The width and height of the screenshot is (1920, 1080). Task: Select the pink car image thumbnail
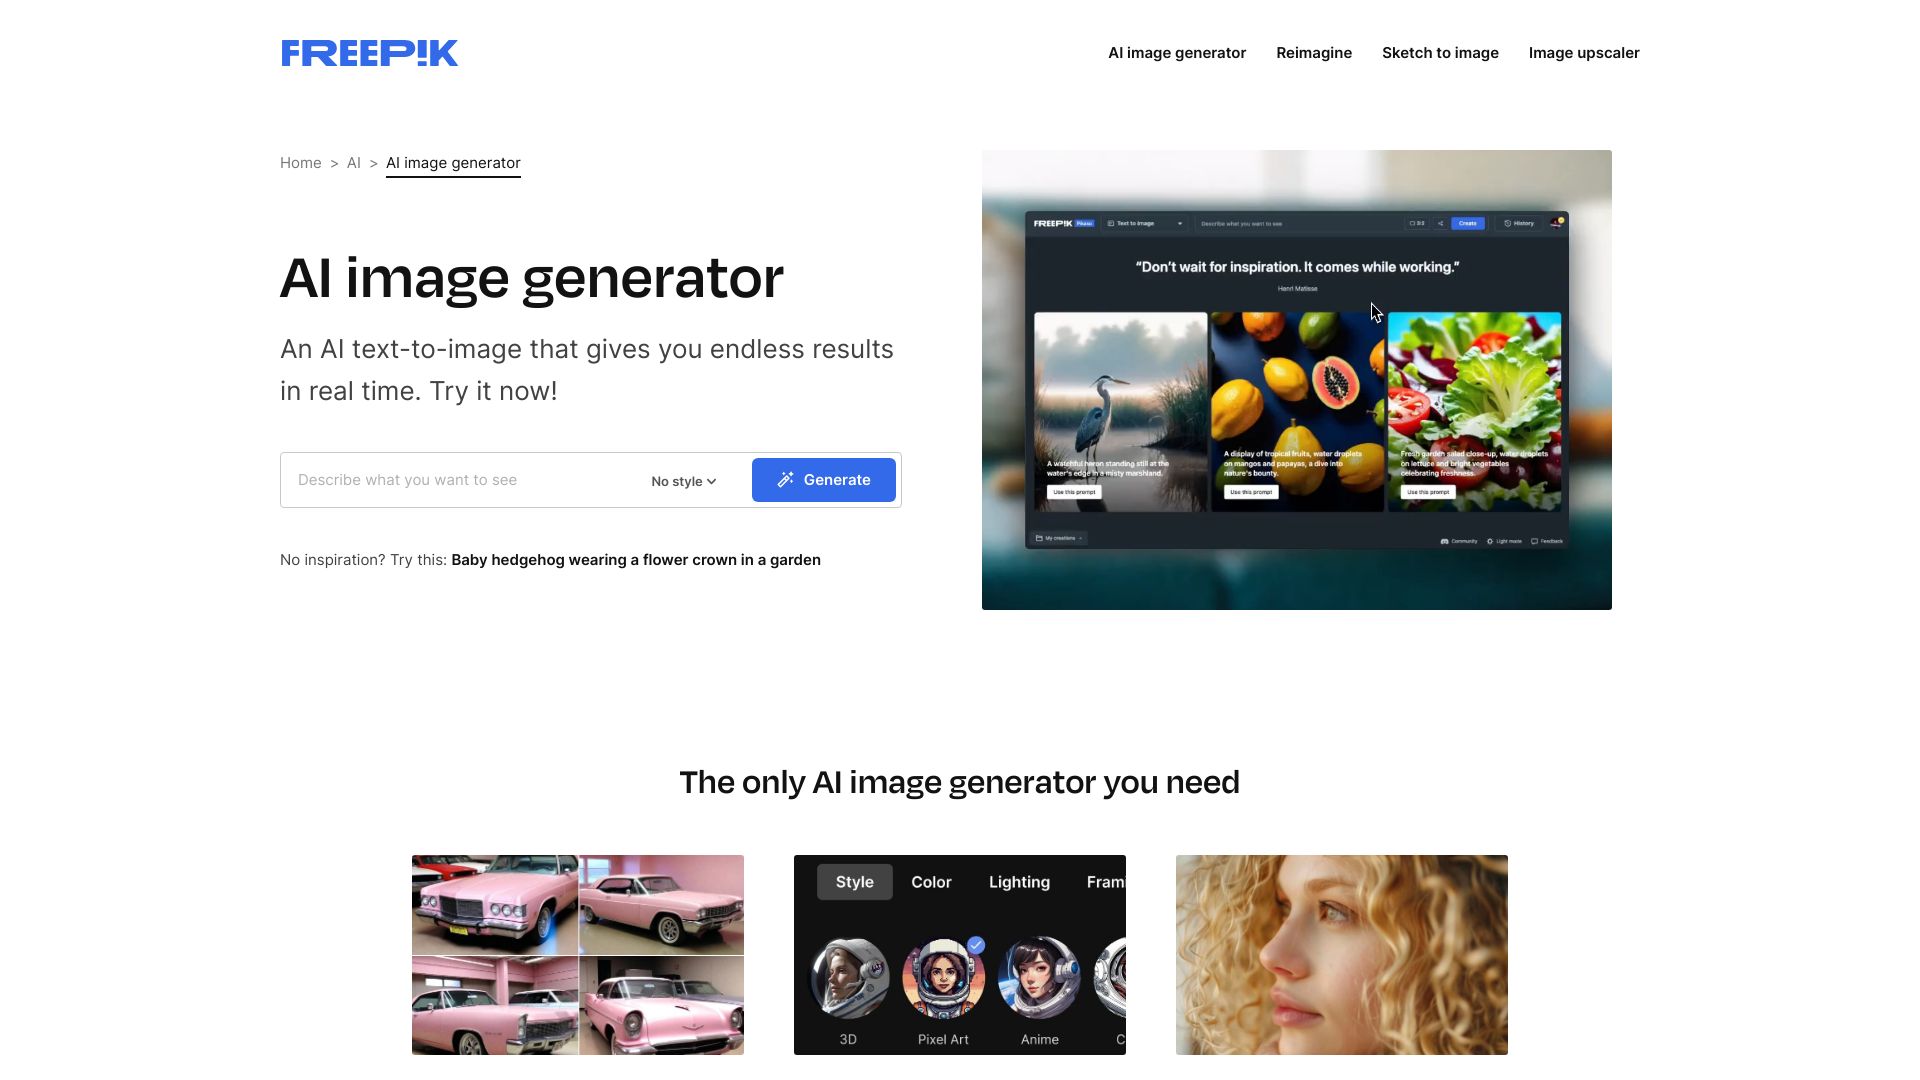coord(578,955)
